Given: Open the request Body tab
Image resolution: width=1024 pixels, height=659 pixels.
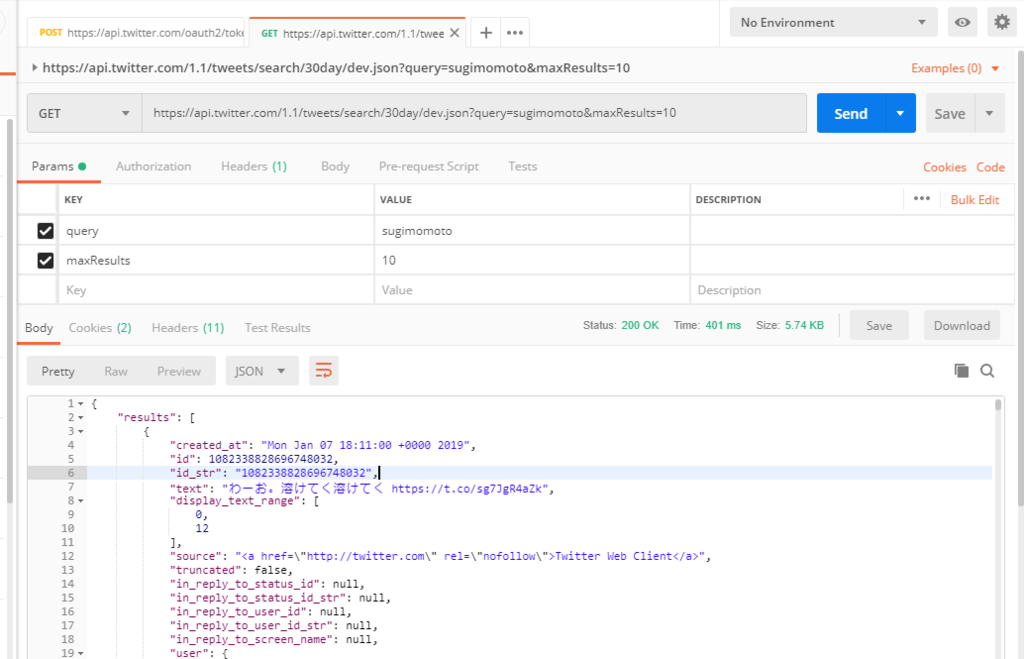Looking at the screenshot, I should pos(335,166).
